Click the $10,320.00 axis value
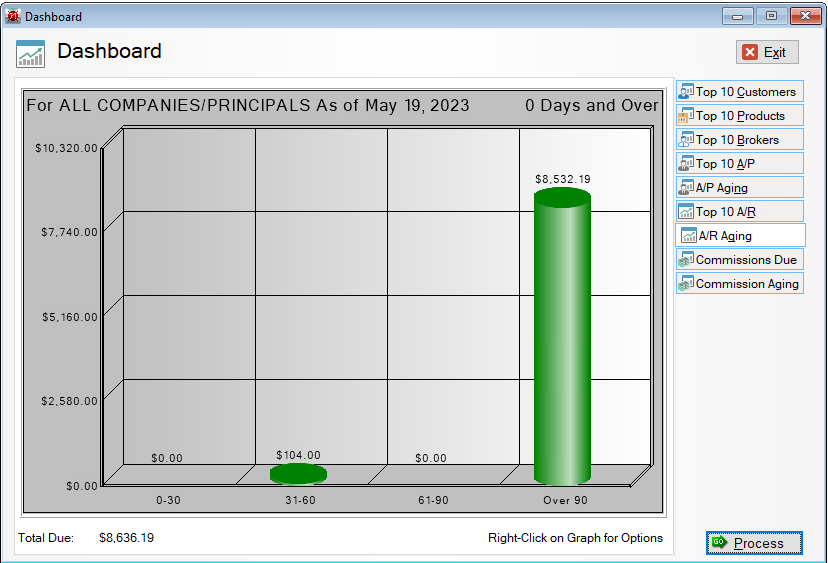 pyautogui.click(x=67, y=148)
